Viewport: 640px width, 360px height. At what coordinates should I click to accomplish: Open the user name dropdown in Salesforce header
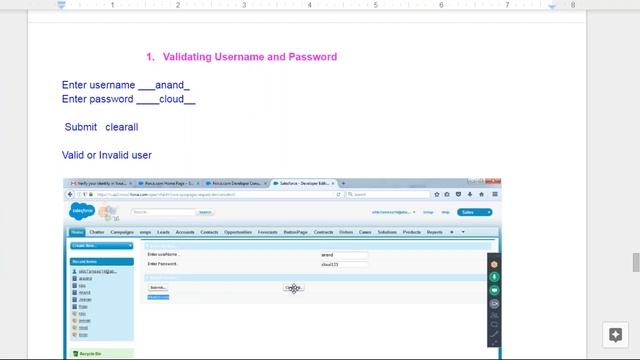pos(393,212)
